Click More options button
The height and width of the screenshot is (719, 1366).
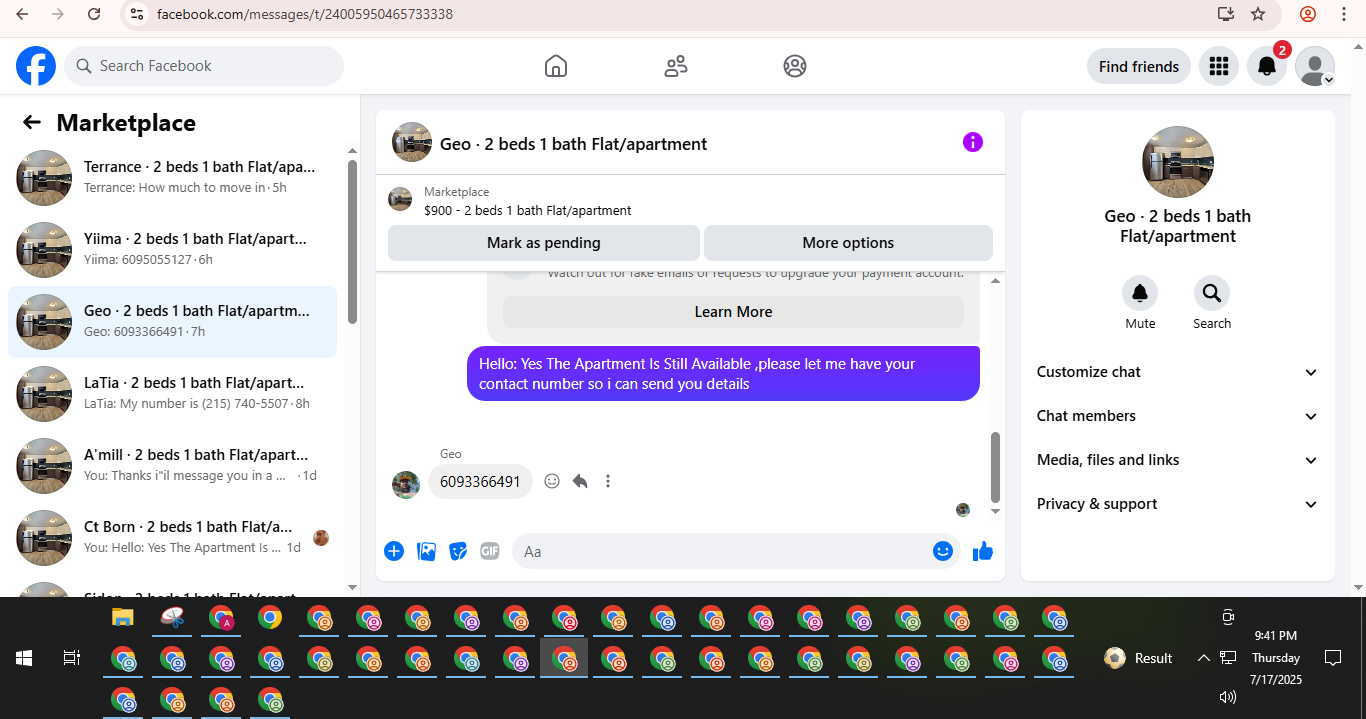coord(848,243)
